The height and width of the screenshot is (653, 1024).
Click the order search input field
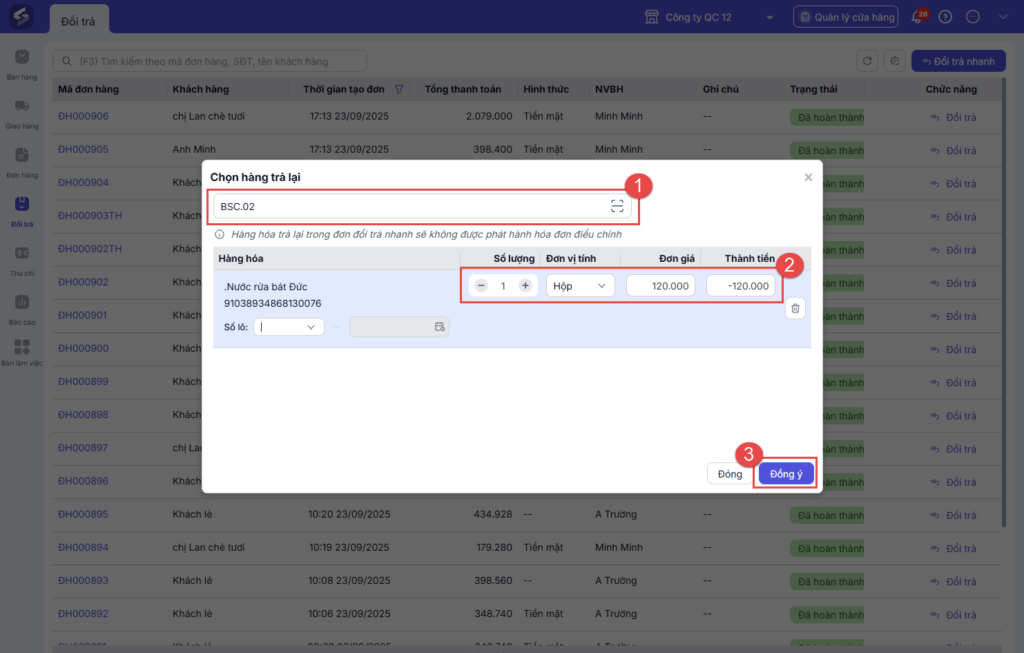pos(210,61)
